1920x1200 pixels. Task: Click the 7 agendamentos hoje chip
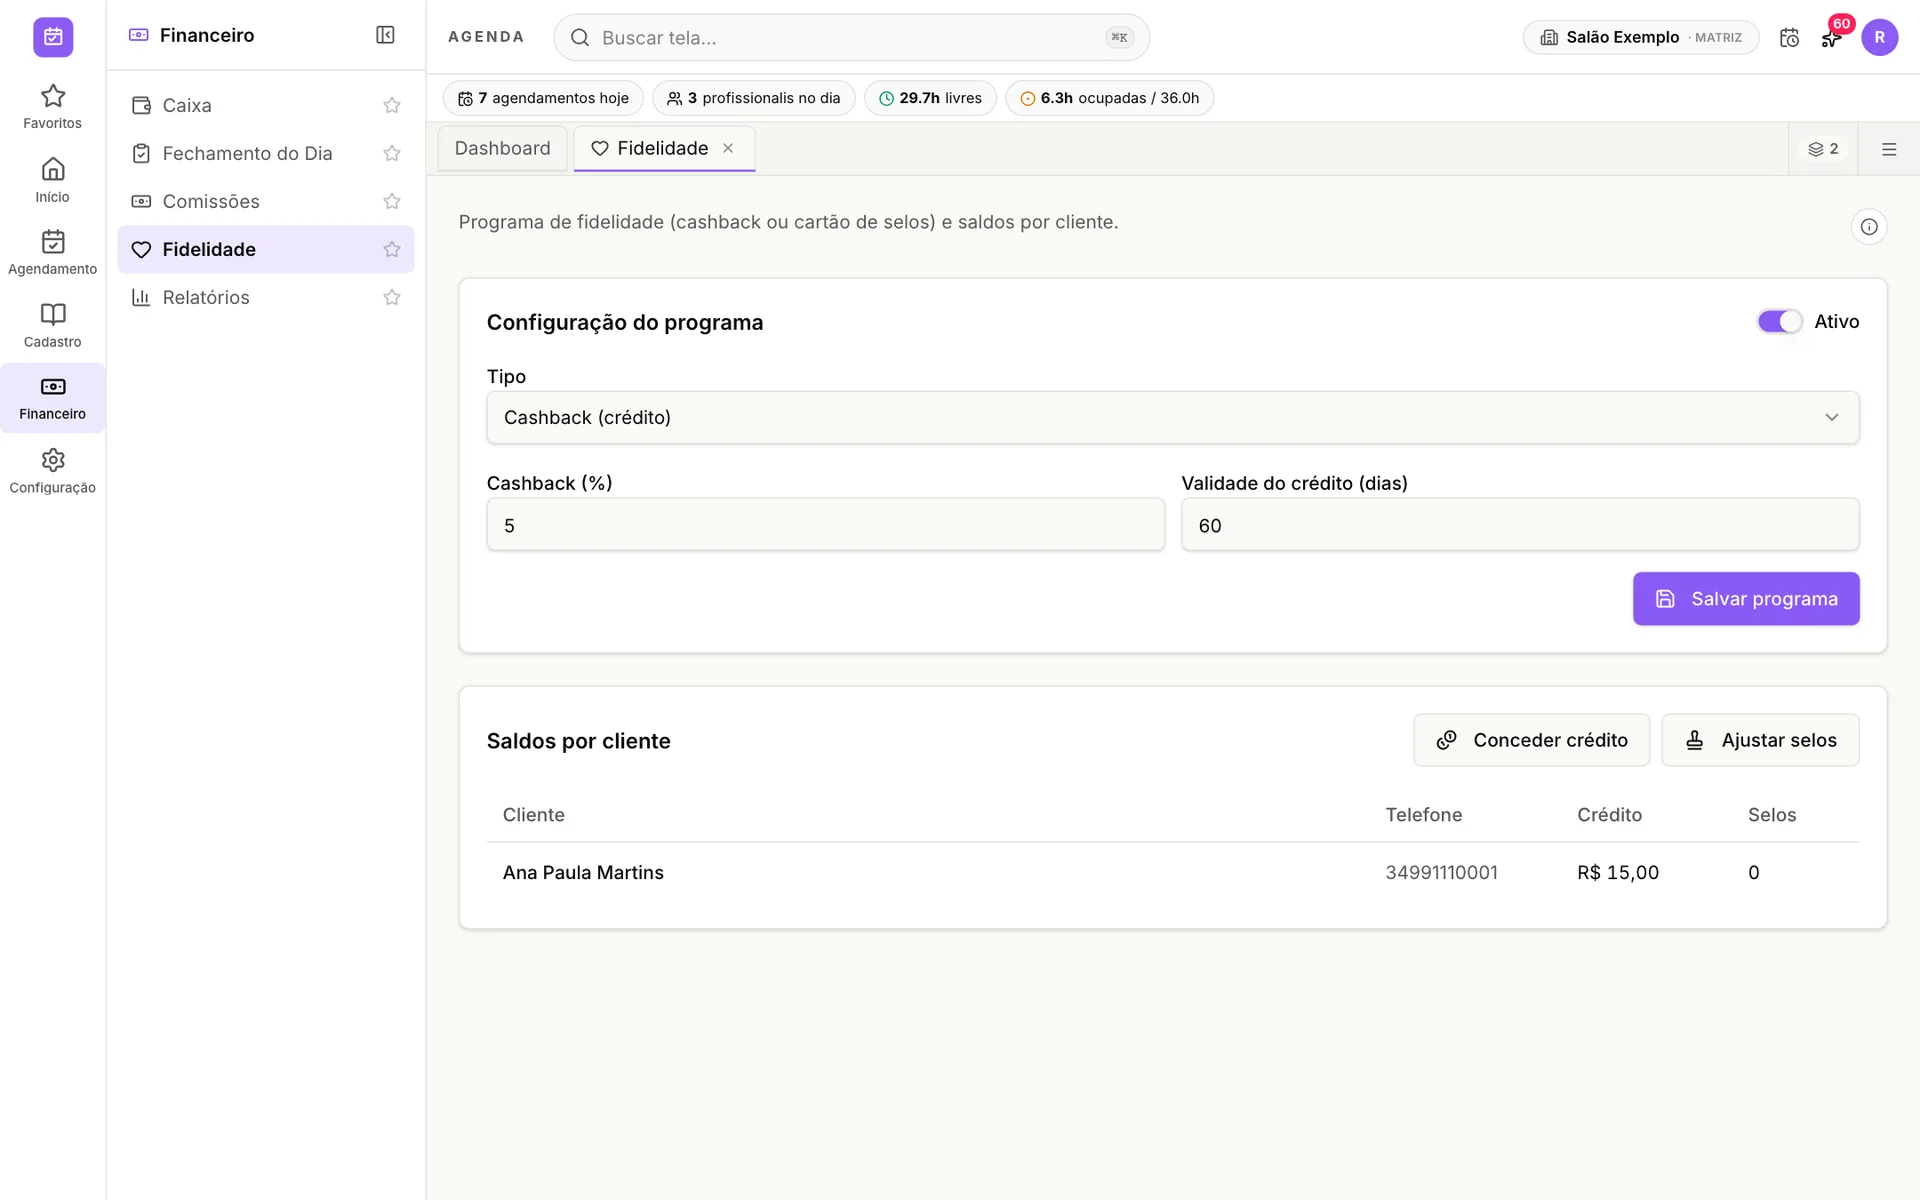543,98
